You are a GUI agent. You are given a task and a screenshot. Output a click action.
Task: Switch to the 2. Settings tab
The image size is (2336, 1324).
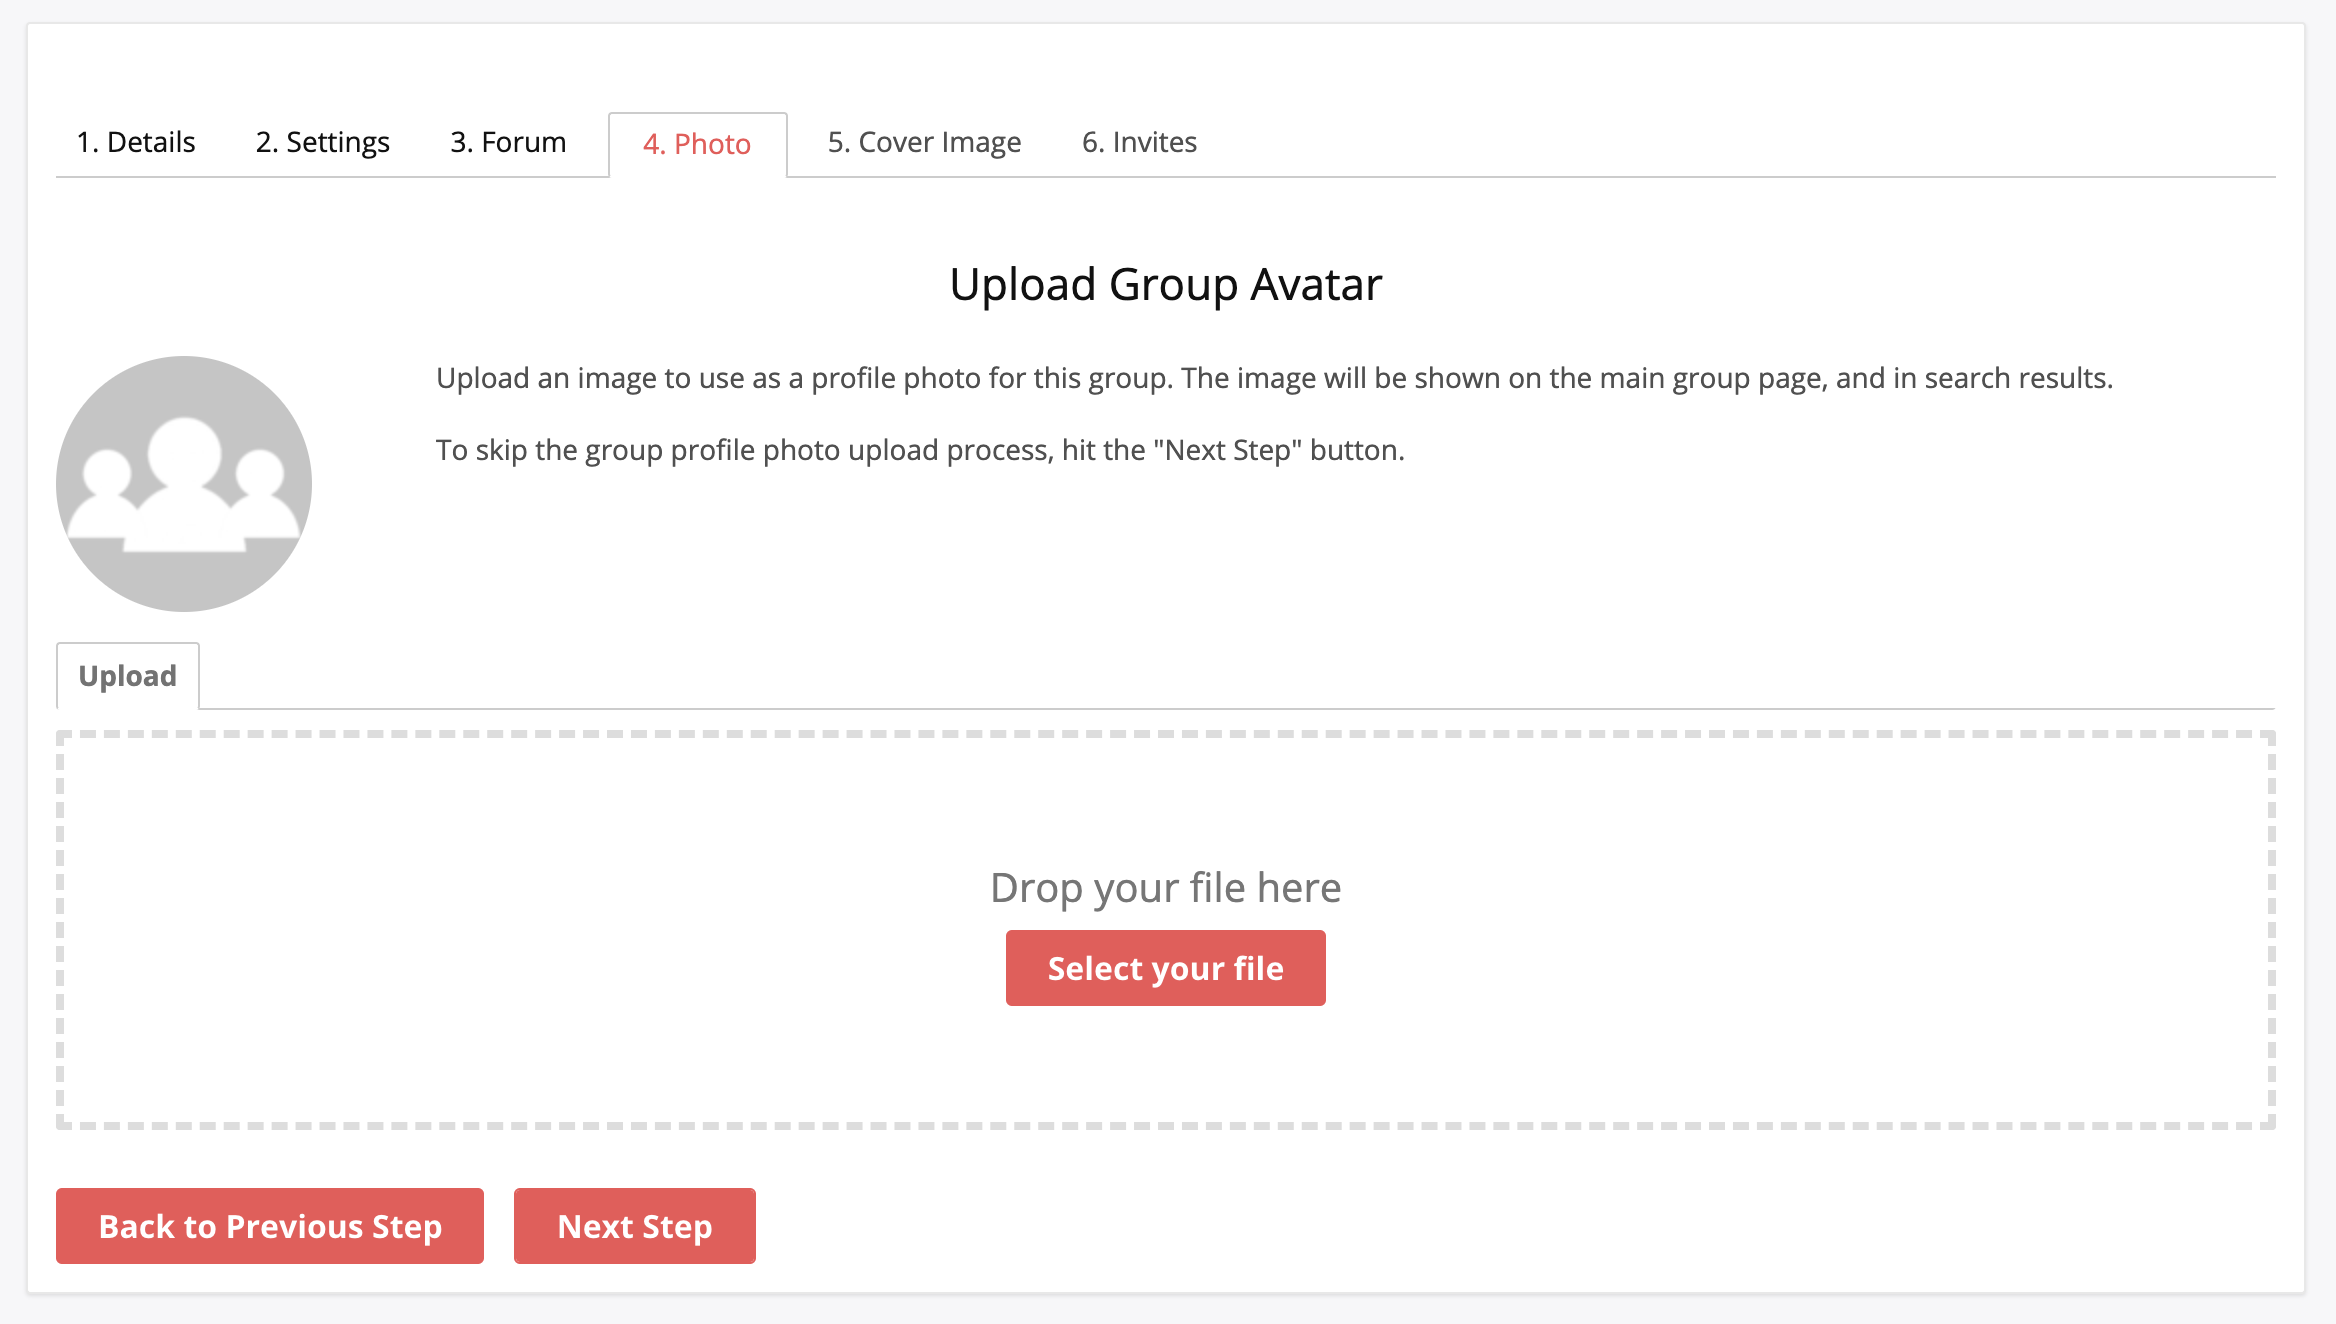[x=322, y=142]
